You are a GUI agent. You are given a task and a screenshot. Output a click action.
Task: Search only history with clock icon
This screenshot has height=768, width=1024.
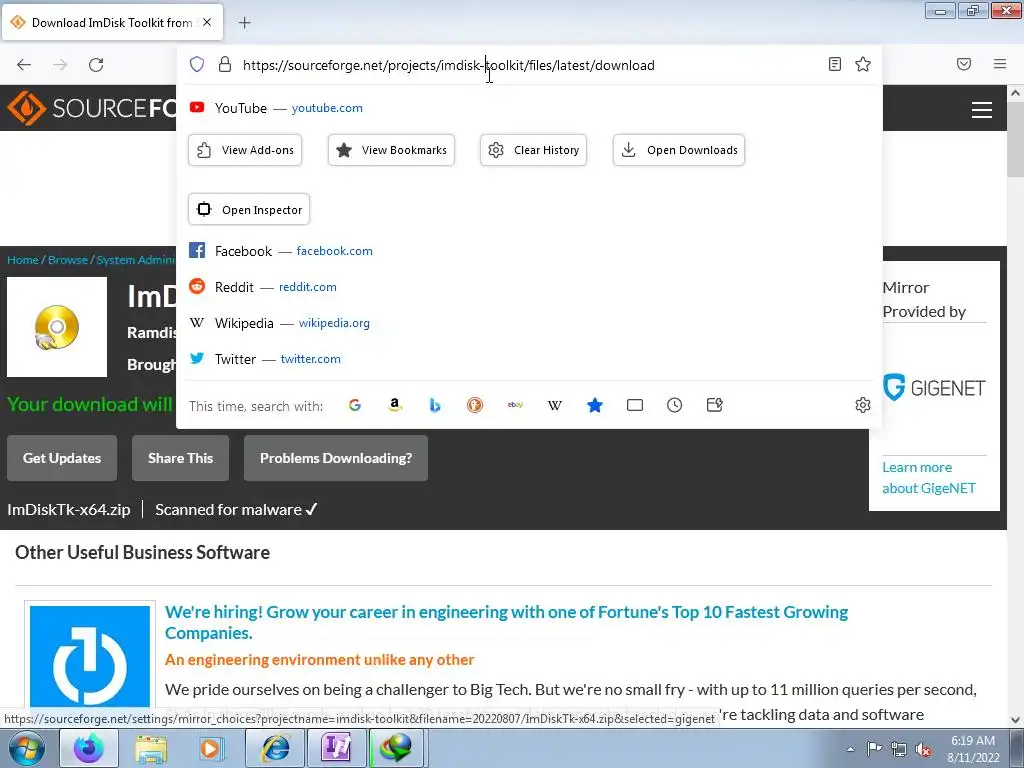(675, 405)
